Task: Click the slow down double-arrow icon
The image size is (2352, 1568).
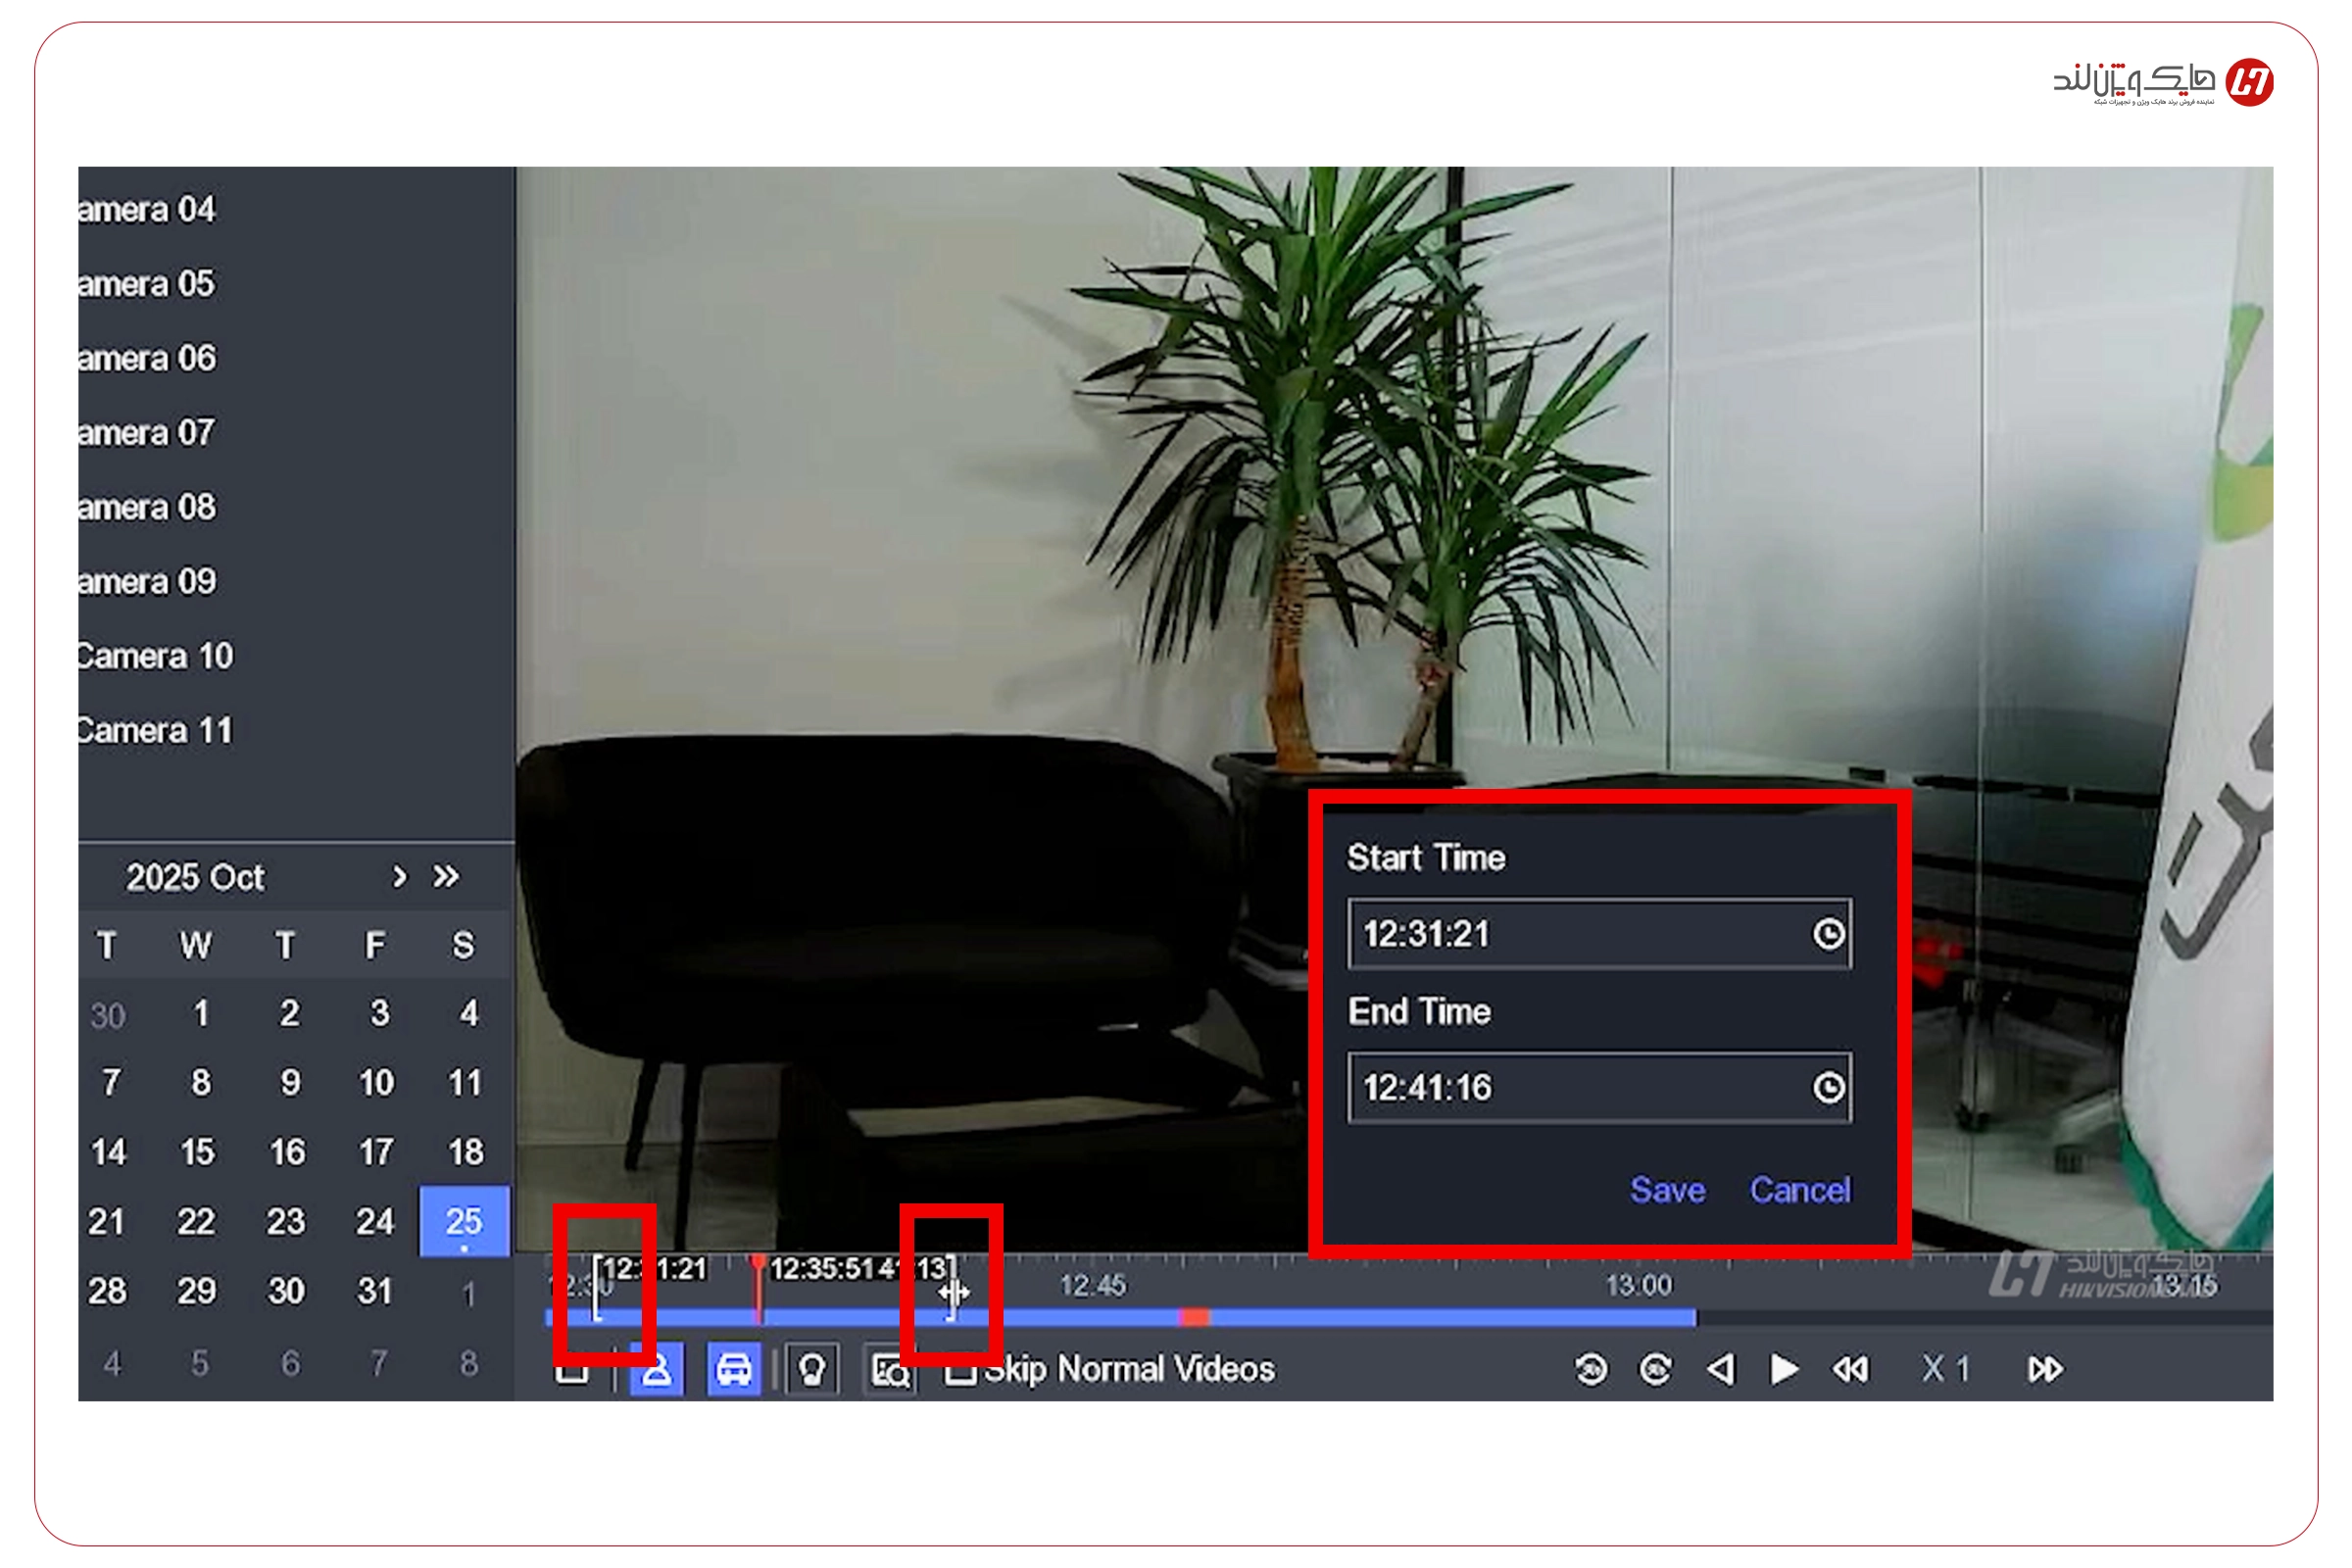Action: (x=1850, y=1369)
